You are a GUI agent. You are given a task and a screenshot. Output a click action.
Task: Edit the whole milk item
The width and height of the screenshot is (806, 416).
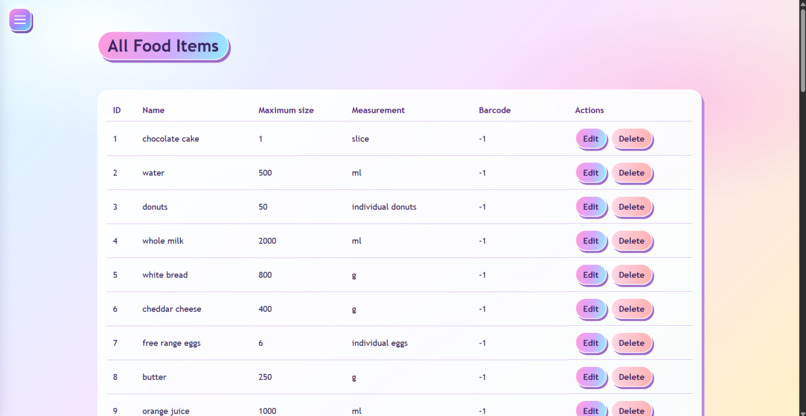click(x=591, y=241)
